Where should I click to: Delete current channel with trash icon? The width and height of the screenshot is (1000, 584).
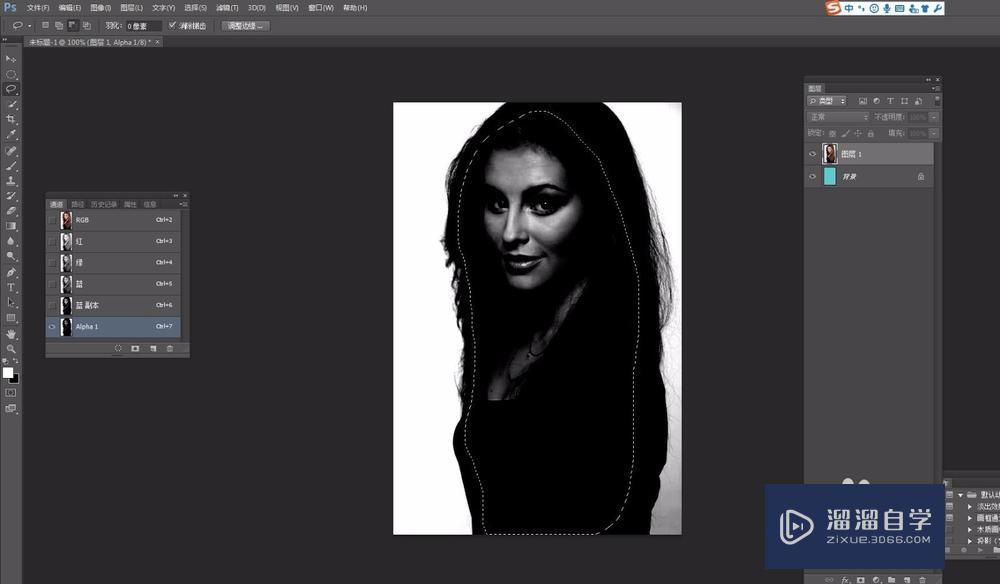(x=170, y=348)
